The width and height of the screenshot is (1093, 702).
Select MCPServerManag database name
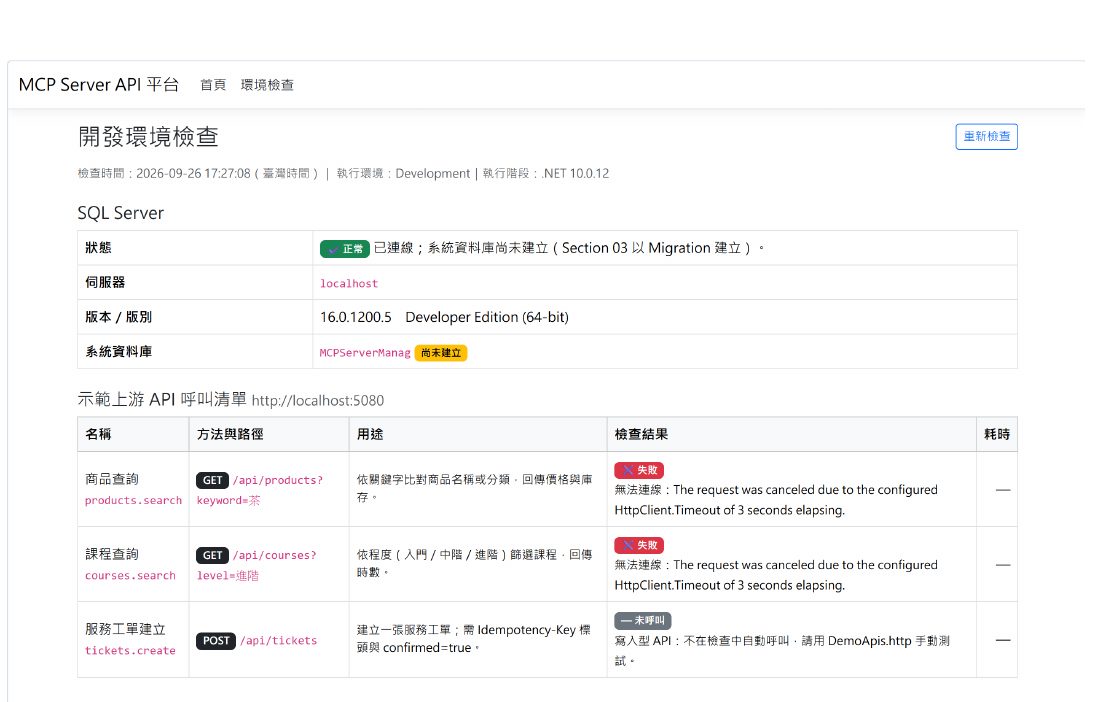click(365, 353)
